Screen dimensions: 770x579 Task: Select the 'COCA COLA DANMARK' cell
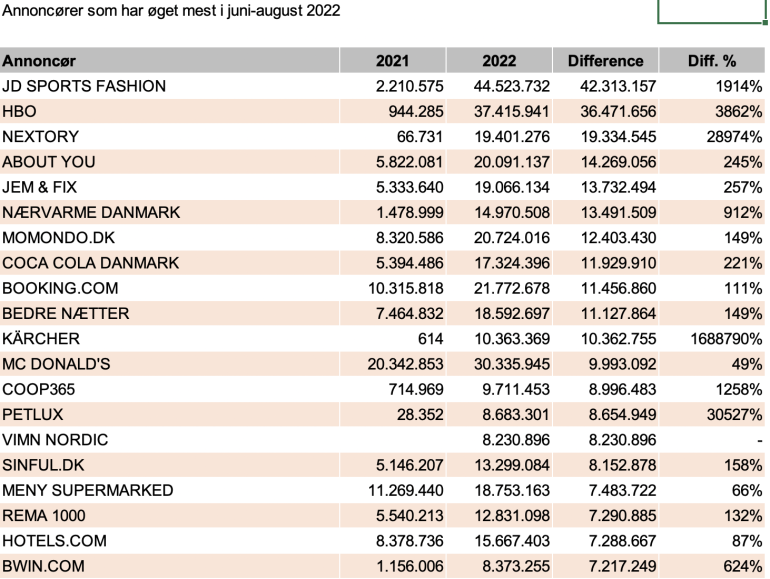click(x=169, y=263)
